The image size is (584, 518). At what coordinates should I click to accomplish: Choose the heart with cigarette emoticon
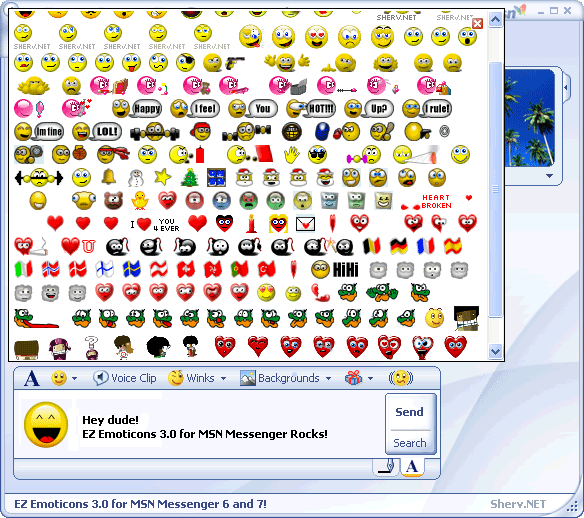click(31, 247)
